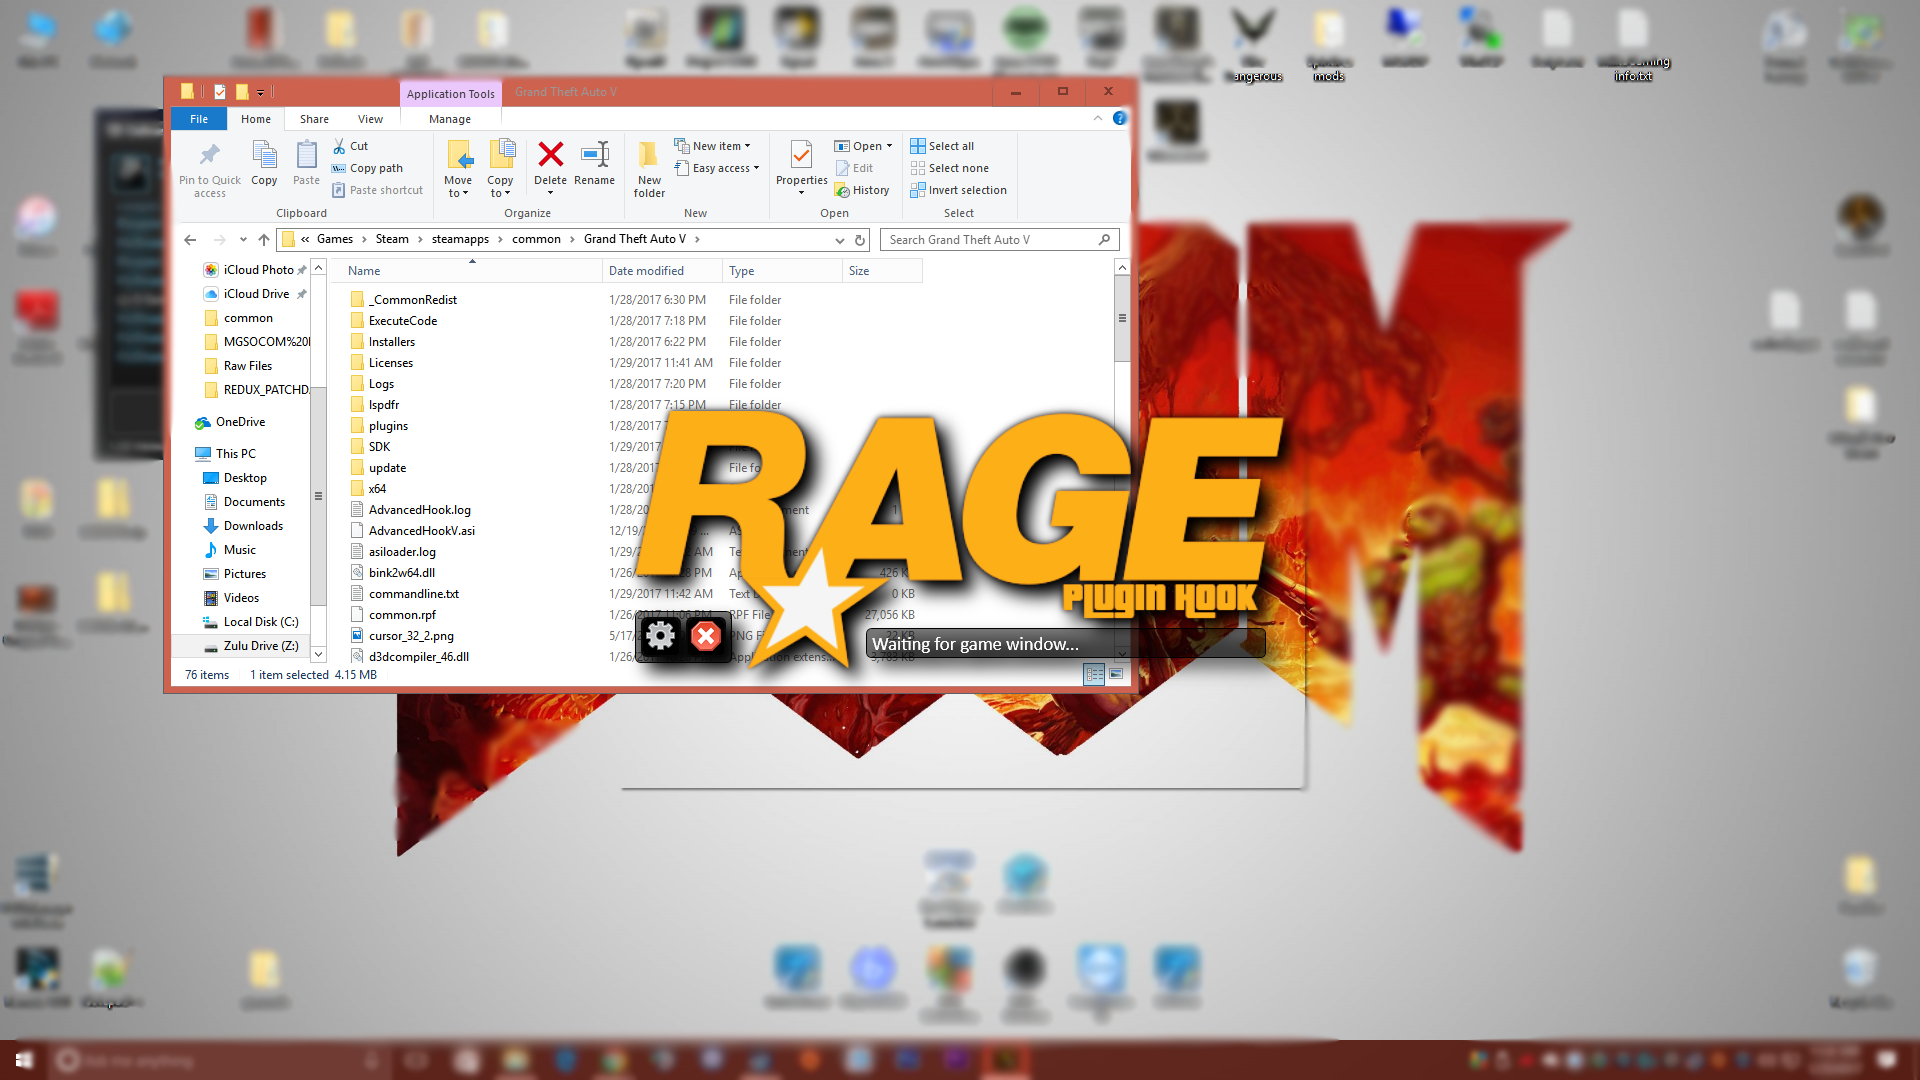The height and width of the screenshot is (1080, 1920).
Task: Open the address bar history dropdown arrow
Action: click(839, 240)
